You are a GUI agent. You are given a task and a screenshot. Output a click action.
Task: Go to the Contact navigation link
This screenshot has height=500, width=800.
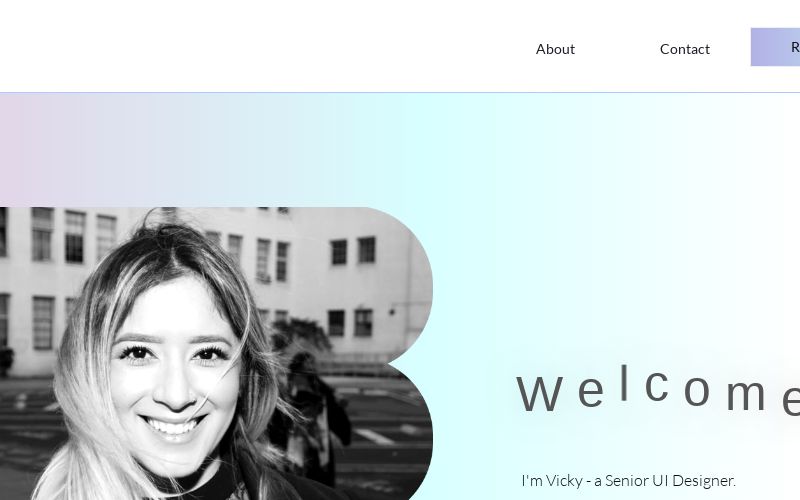click(x=685, y=49)
